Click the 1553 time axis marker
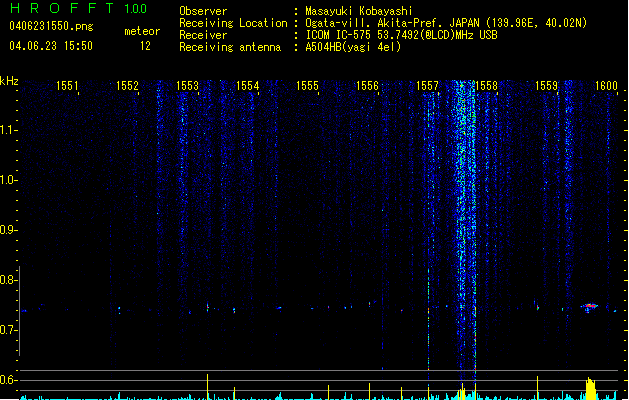The image size is (629, 400). pos(187,86)
